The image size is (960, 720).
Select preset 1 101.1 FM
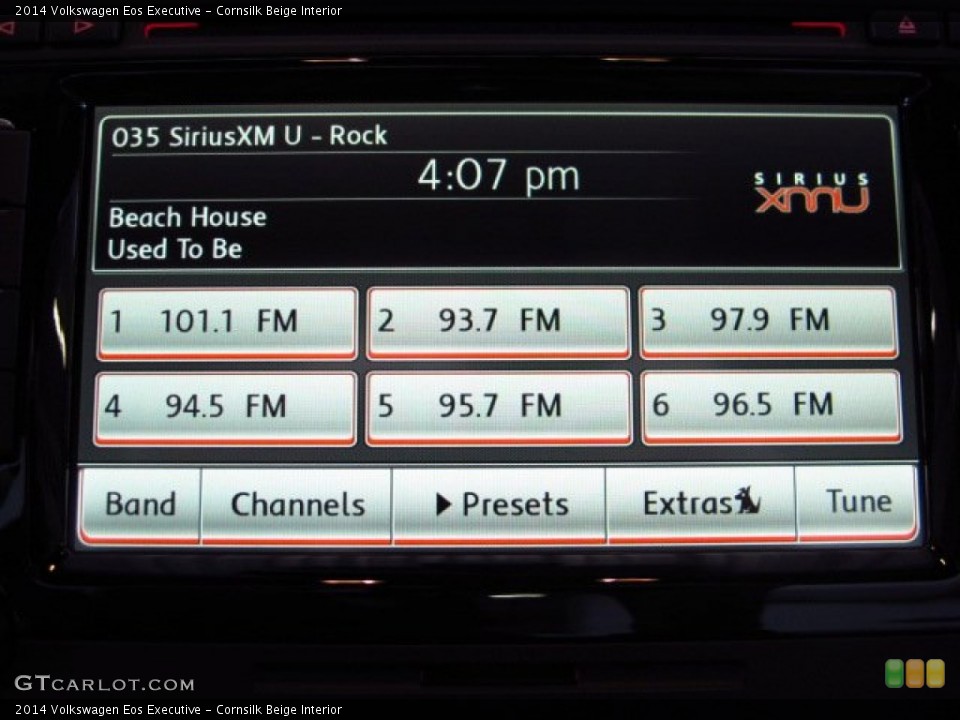tap(227, 323)
